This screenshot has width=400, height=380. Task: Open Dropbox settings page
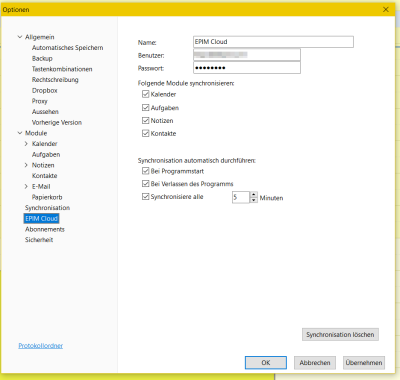pos(45,90)
